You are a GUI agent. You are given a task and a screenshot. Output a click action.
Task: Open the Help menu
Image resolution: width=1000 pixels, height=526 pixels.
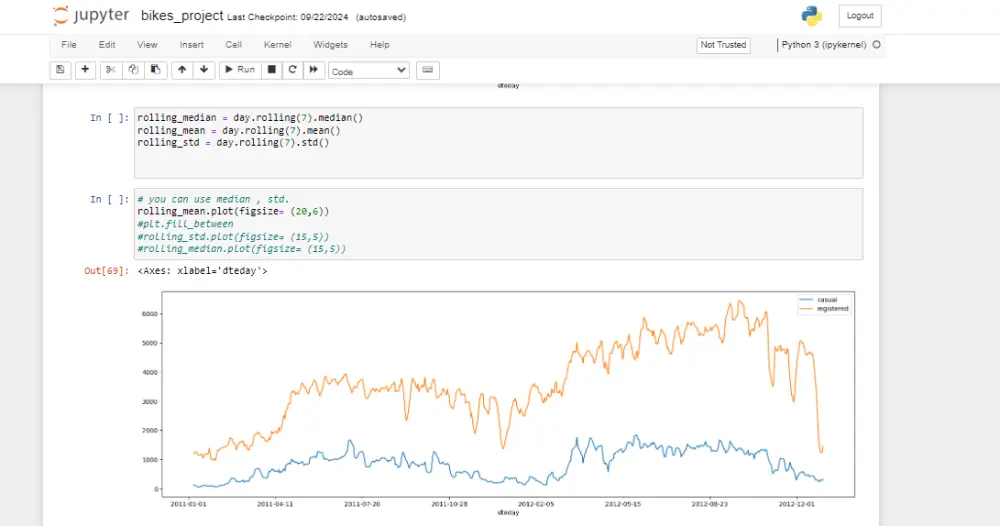[379, 45]
